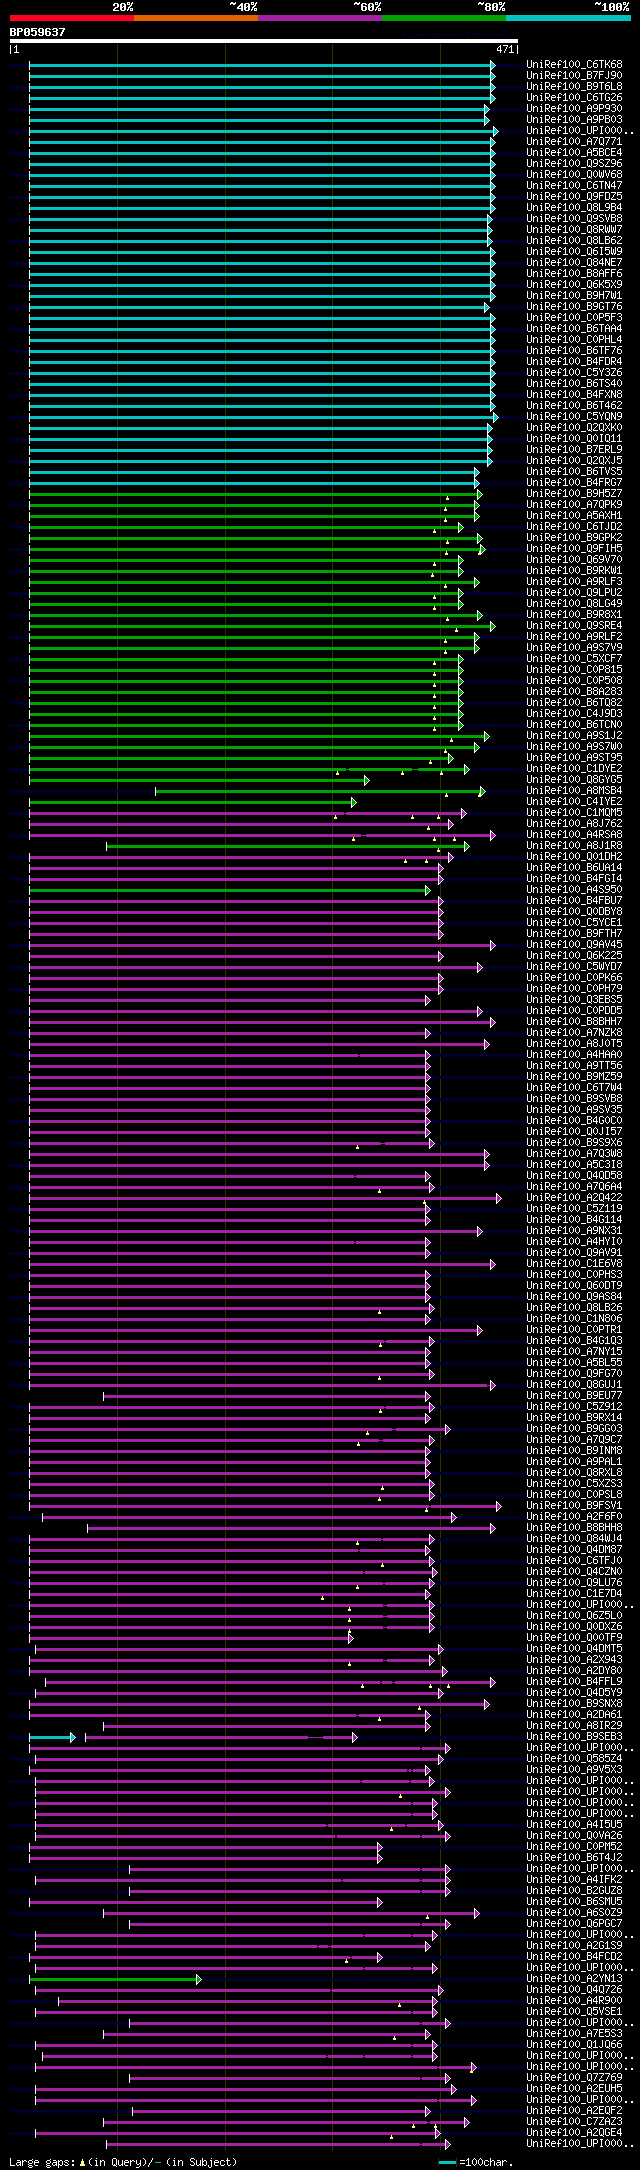Select the UniRef100_A4S950 label
Image resolution: width=640 pixels, height=2170 pixels.
tap(574, 890)
